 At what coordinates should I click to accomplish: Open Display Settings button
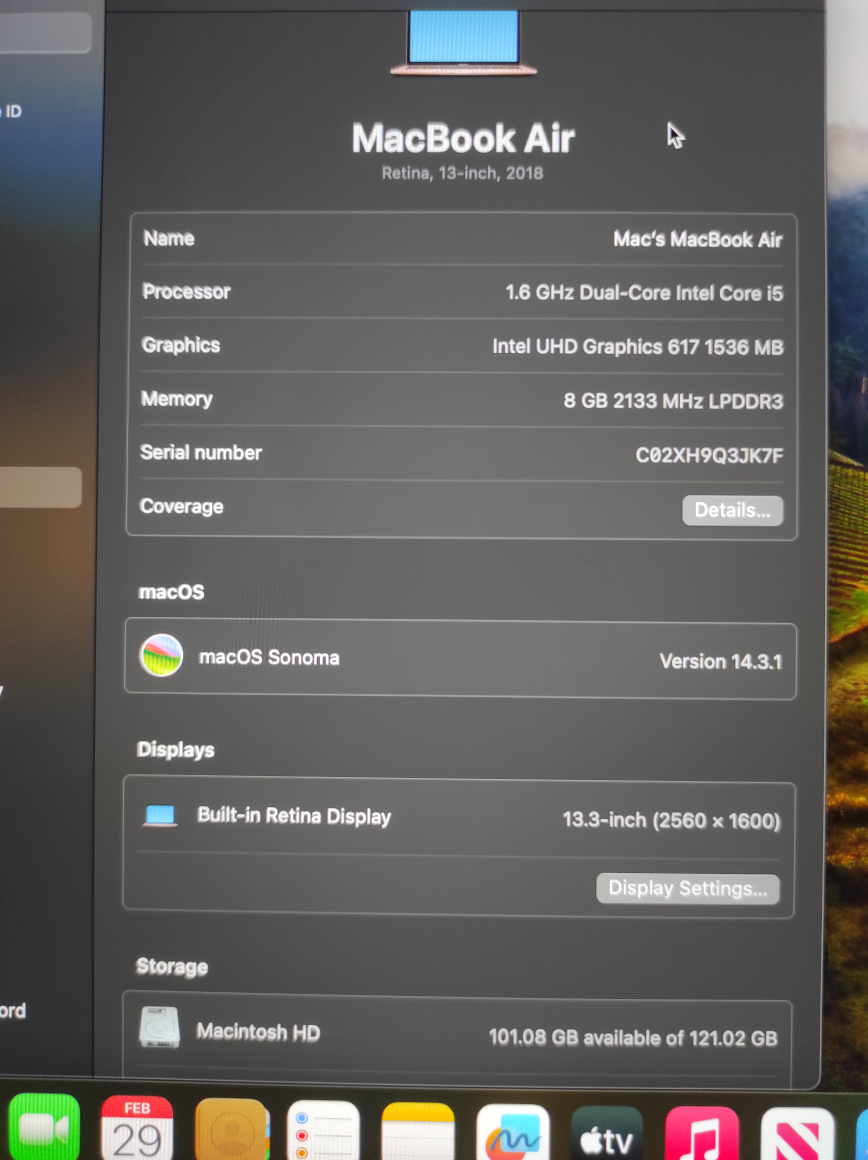pos(687,888)
